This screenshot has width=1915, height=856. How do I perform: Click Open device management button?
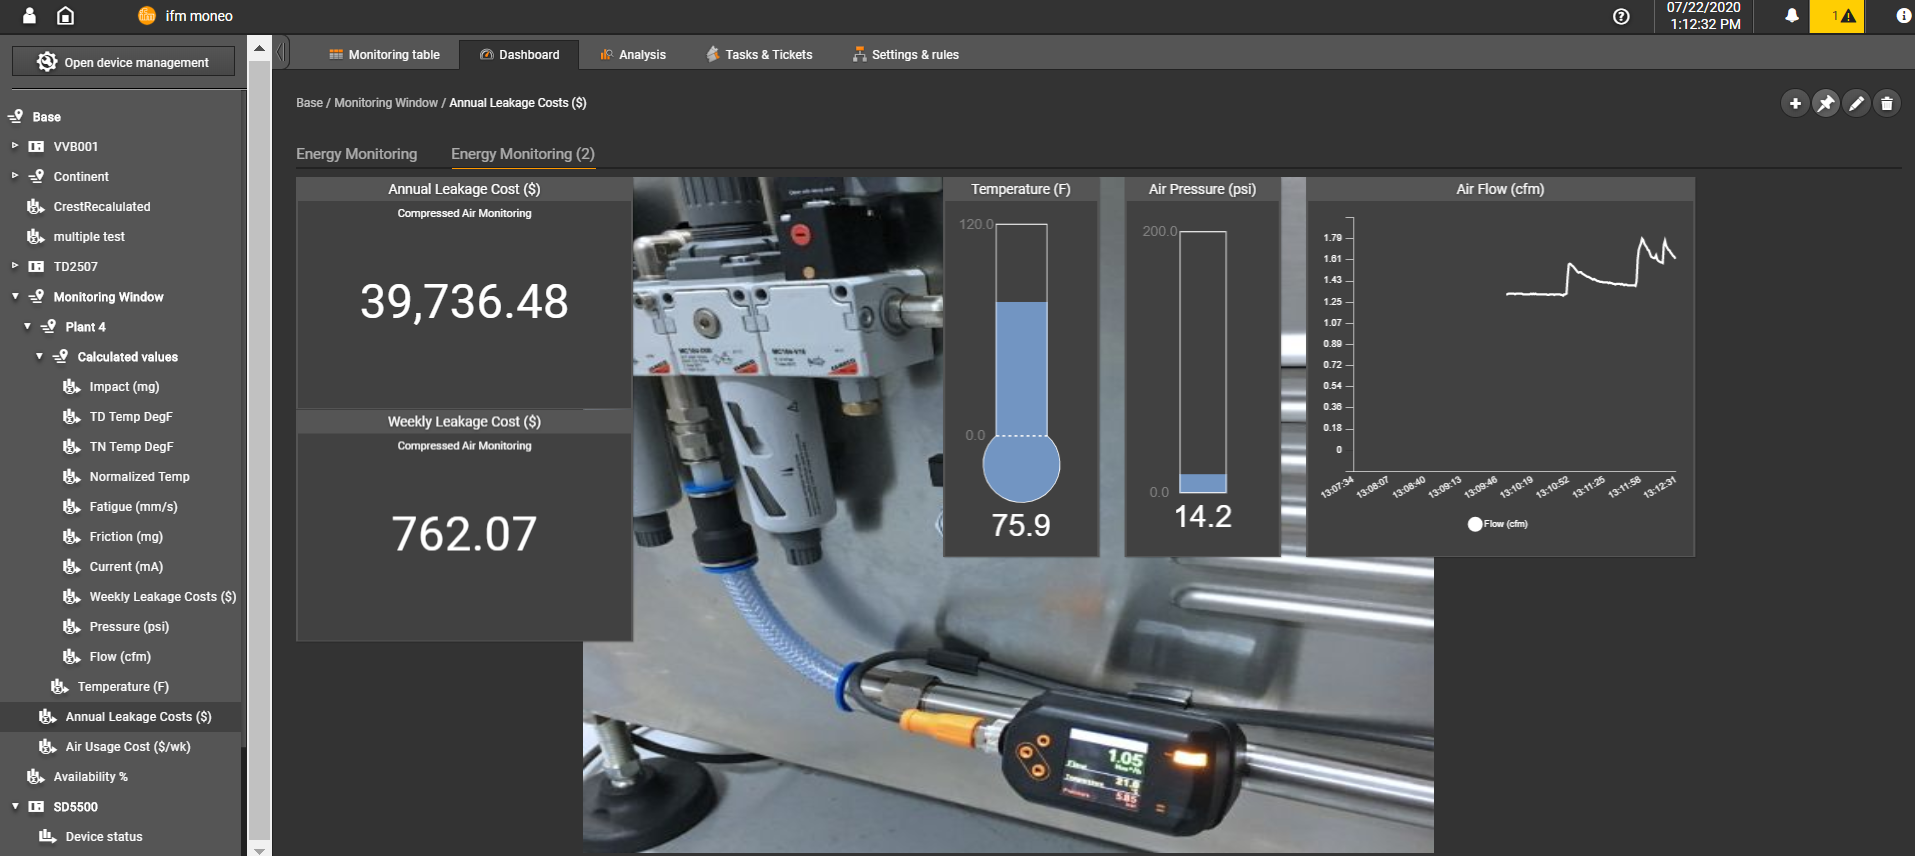(124, 62)
